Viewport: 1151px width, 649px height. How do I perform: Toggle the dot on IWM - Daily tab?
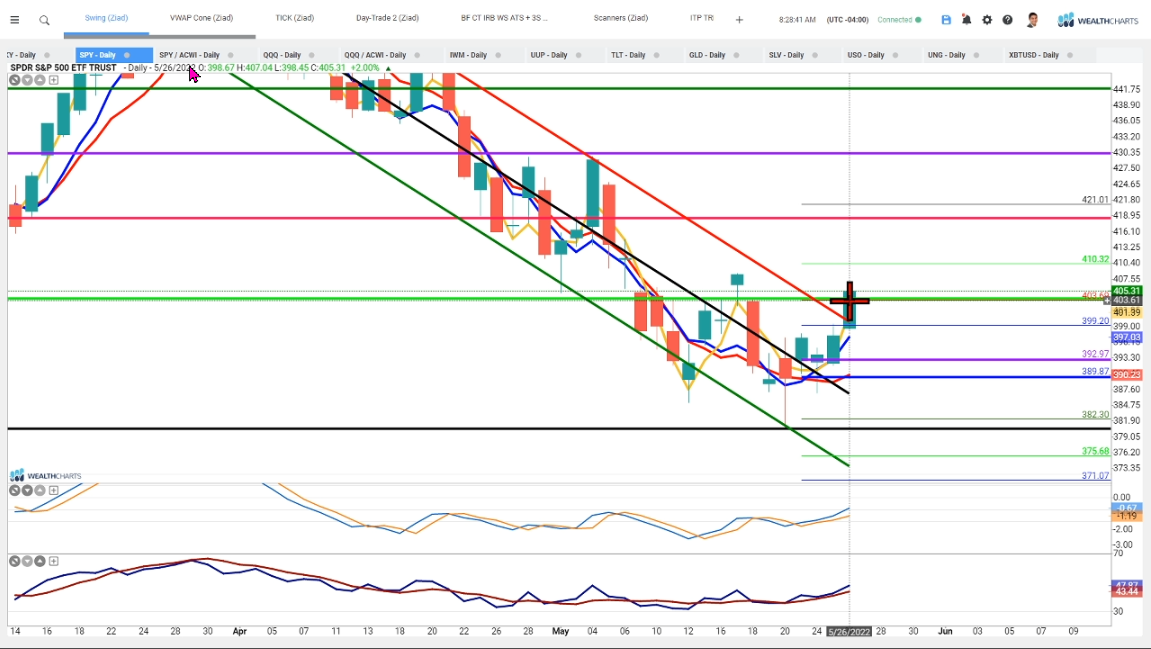click(498, 55)
